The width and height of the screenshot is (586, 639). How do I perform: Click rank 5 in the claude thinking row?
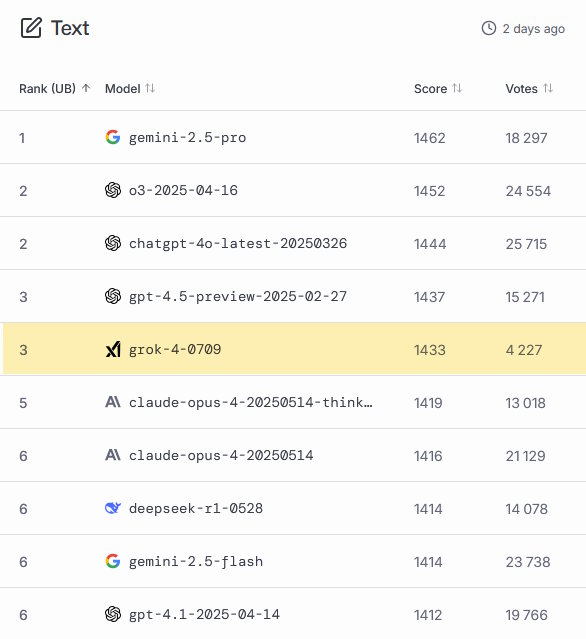[x=23, y=403]
